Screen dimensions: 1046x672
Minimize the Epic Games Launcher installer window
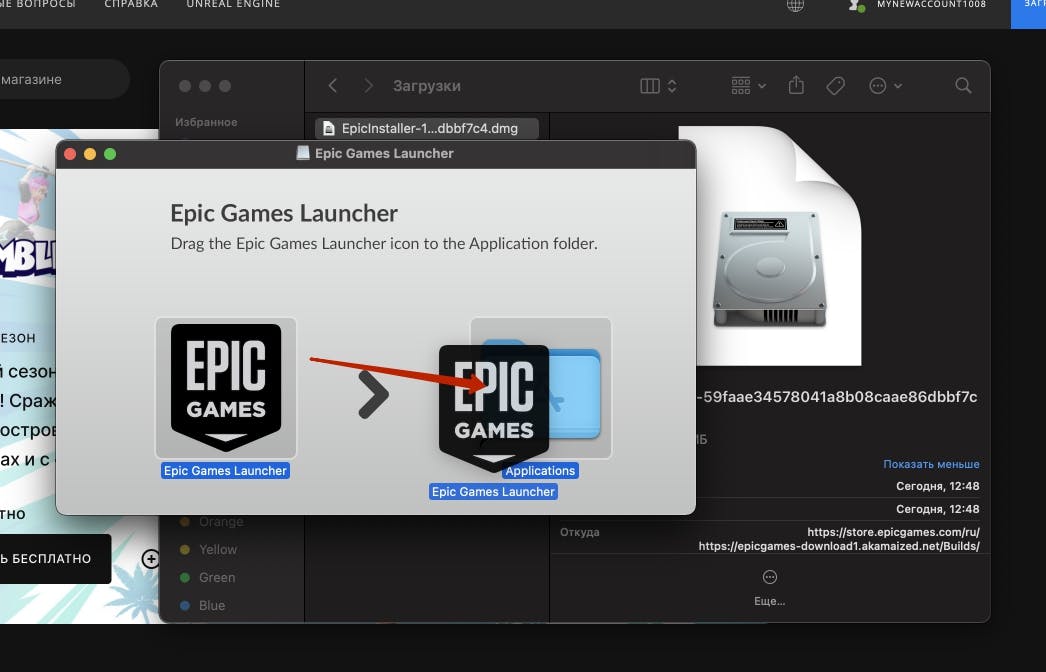[x=90, y=154]
